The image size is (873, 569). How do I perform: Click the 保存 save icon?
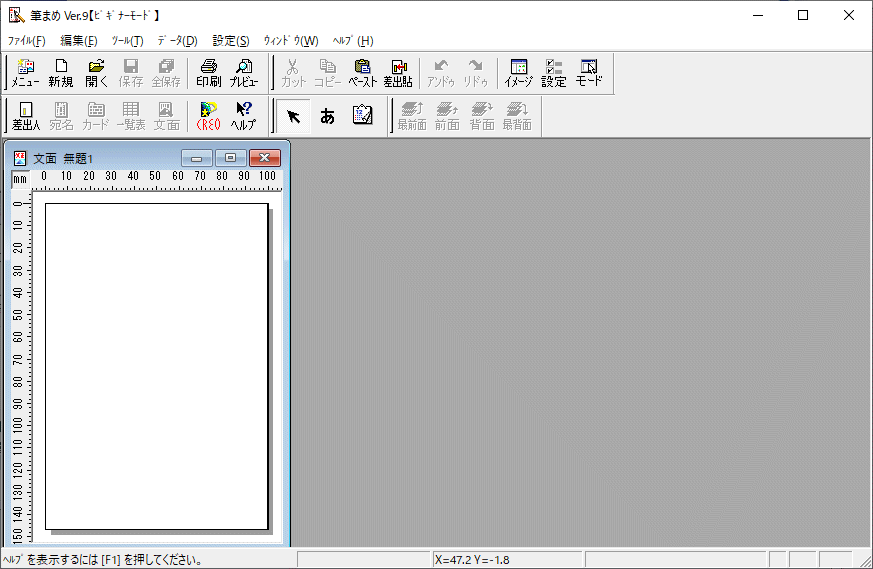[131, 73]
